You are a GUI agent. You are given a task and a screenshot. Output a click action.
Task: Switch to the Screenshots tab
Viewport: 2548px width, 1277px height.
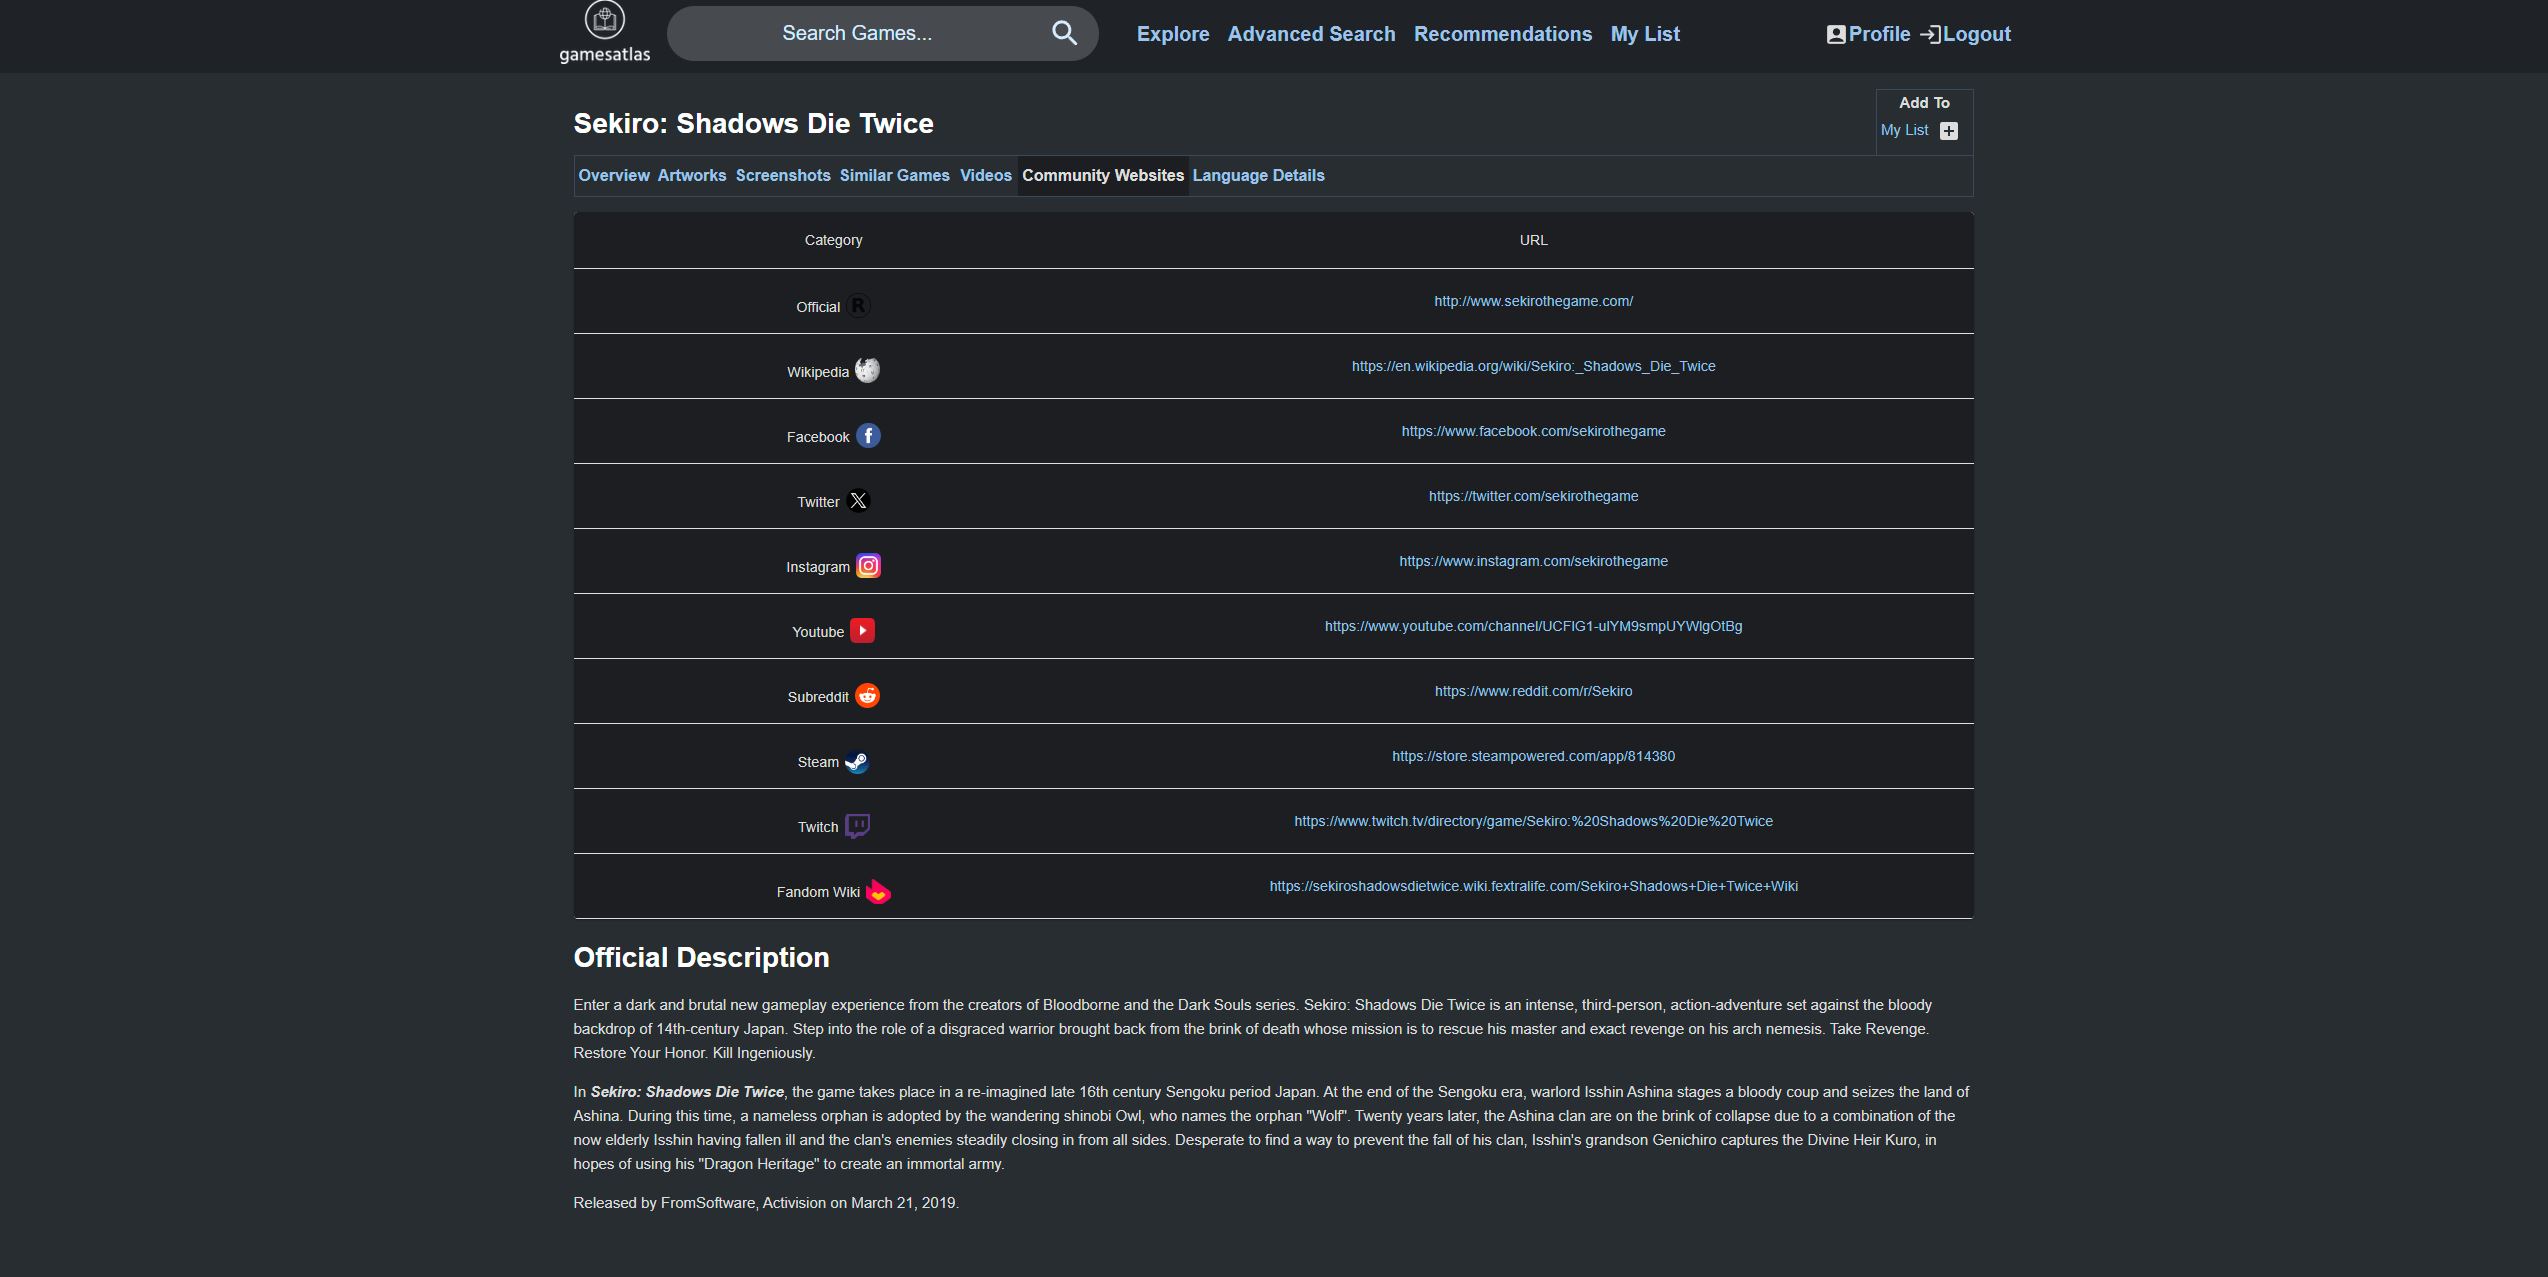783,175
